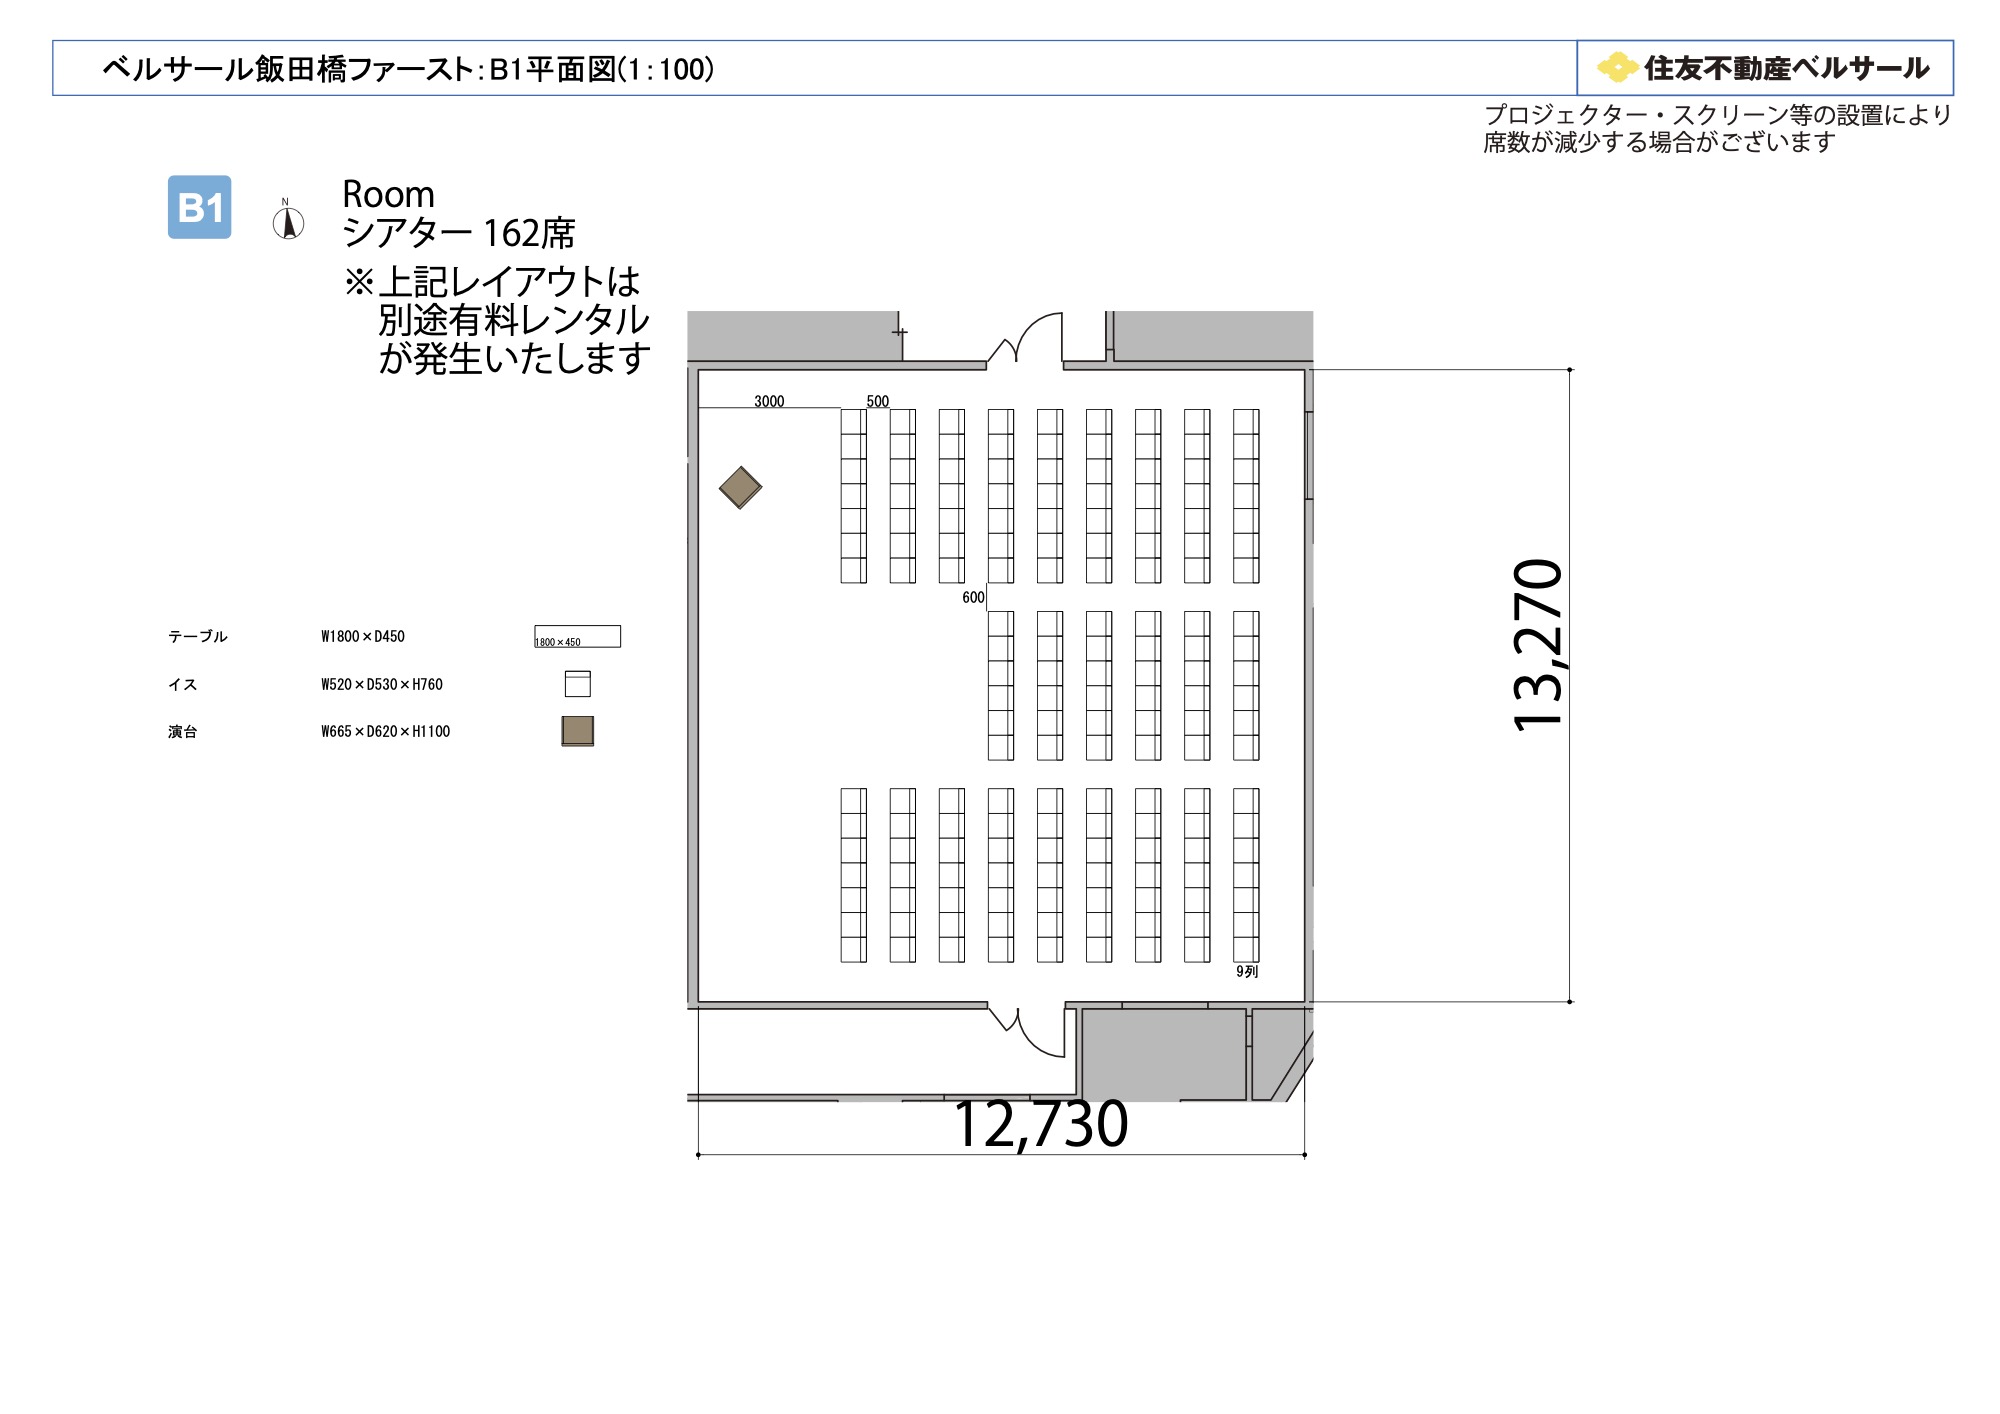Click the table legend rectangle 1800×450
This screenshot has width=2000, height=1414.
pyautogui.click(x=577, y=636)
